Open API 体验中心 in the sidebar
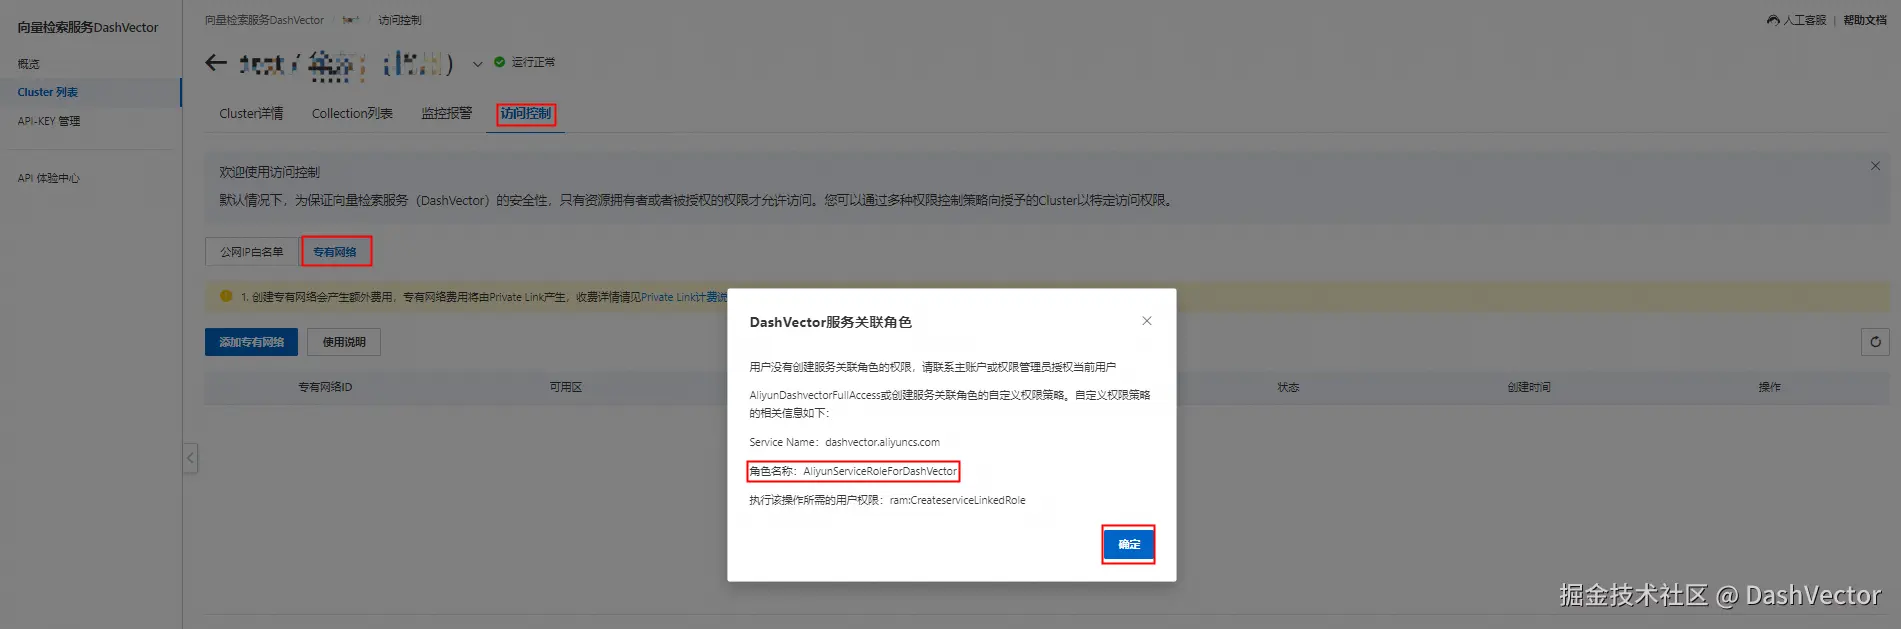 (x=48, y=178)
